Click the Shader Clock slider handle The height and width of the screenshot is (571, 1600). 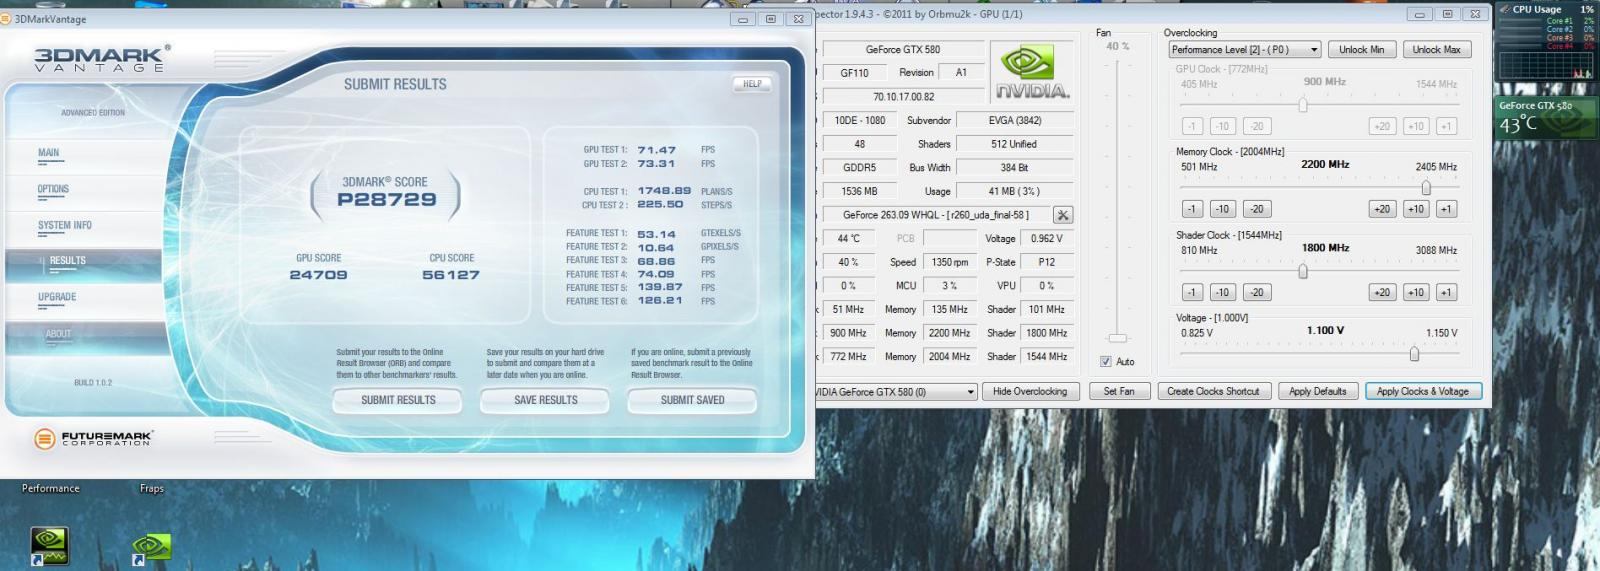1302,271
